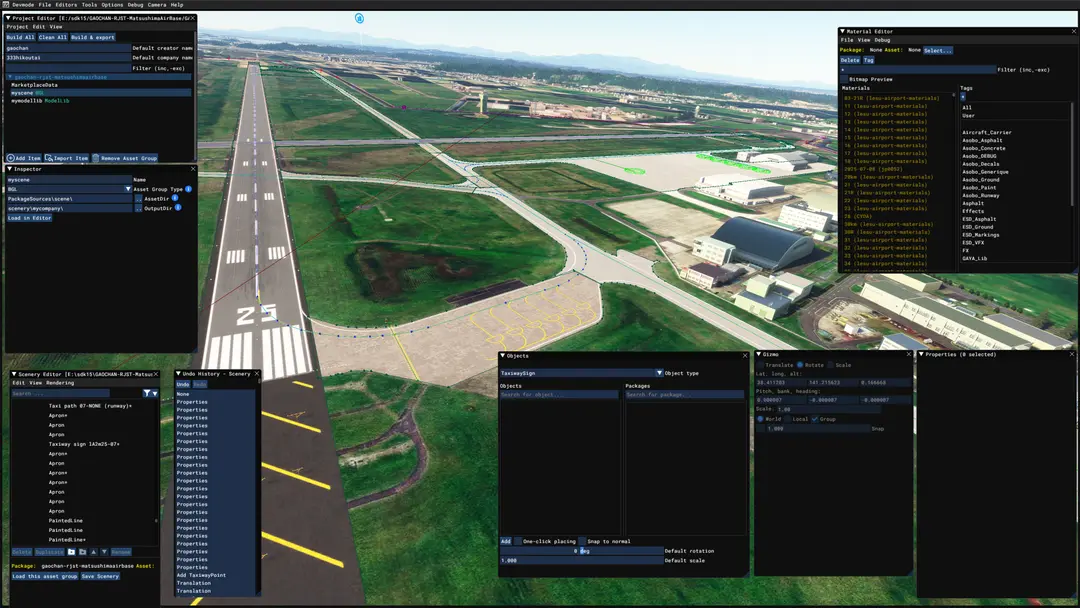The image size is (1080, 608).
Task: Click the move-to-folder icon in Scenery Editor
Action: 82,552
